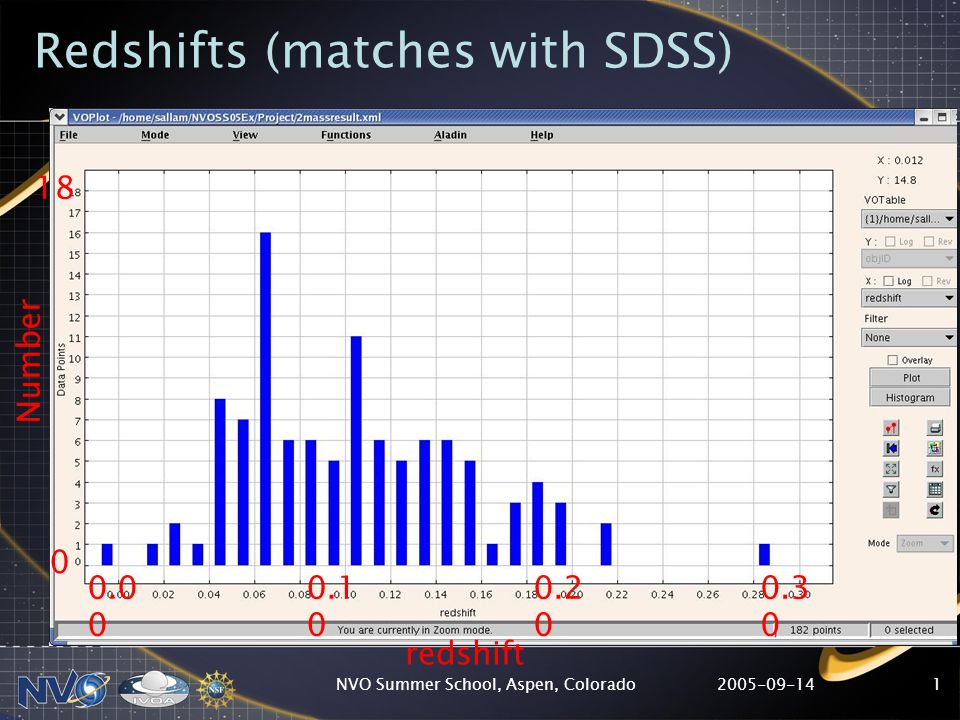Click 'NVO Summer School, Aspen, Colorado' footer text
Viewport: 960px width, 720px height.
(486, 684)
